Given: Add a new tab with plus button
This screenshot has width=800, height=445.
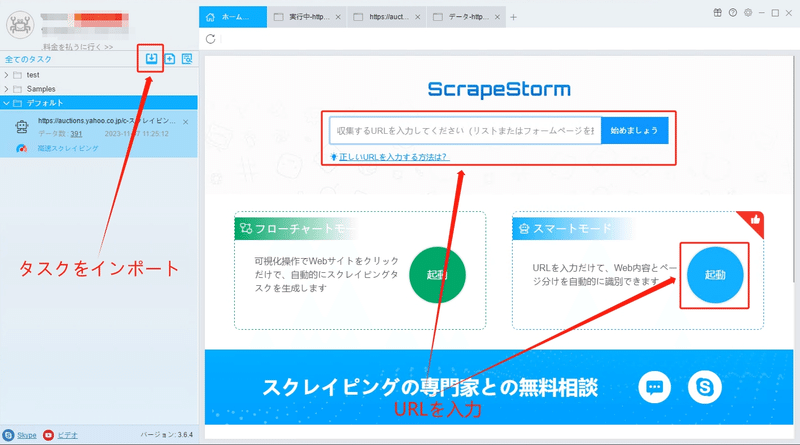Looking at the screenshot, I should click(513, 17).
